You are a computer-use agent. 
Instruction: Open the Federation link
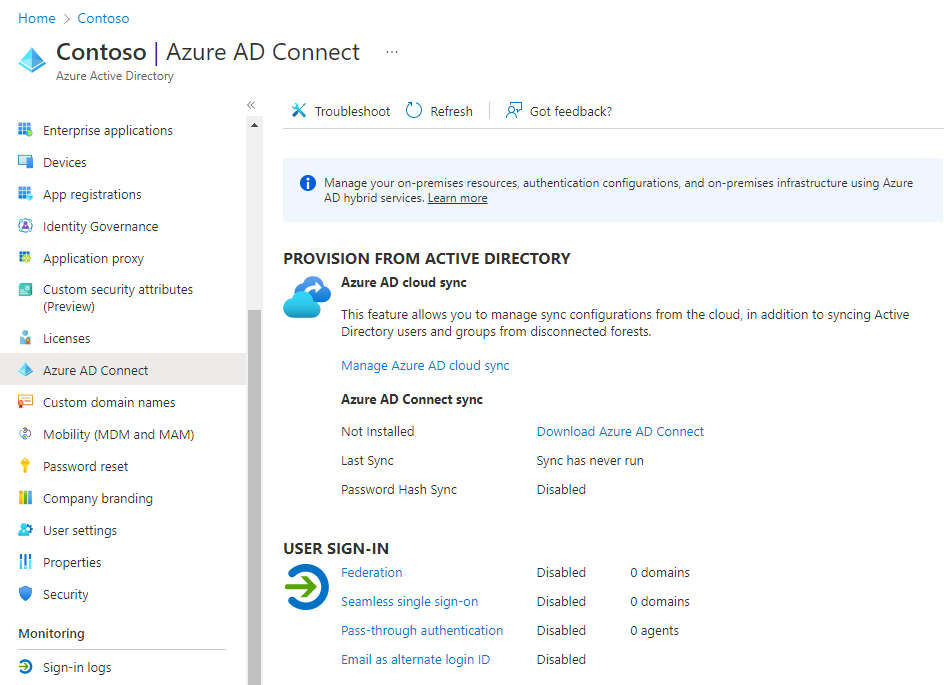371,572
